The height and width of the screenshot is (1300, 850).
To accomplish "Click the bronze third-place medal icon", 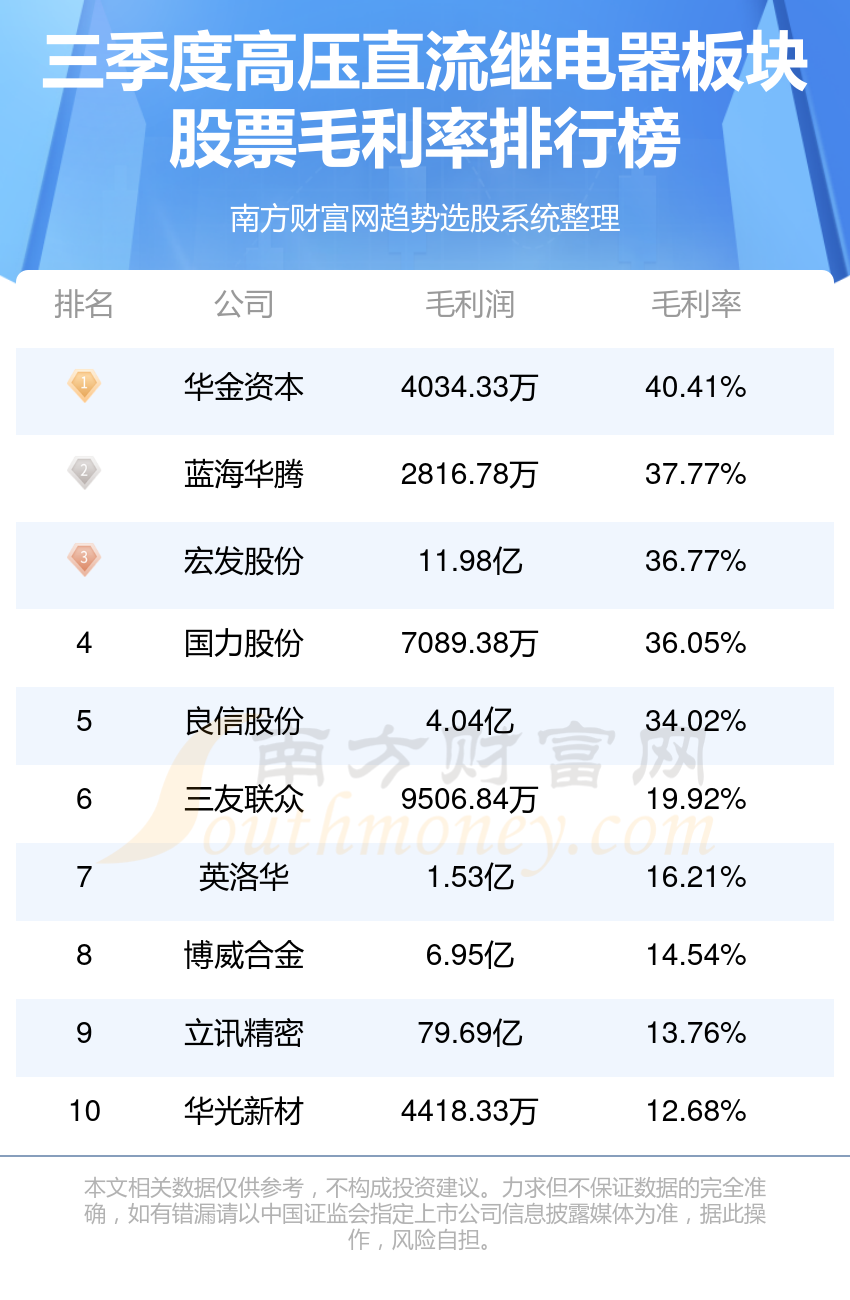I will [x=85, y=559].
